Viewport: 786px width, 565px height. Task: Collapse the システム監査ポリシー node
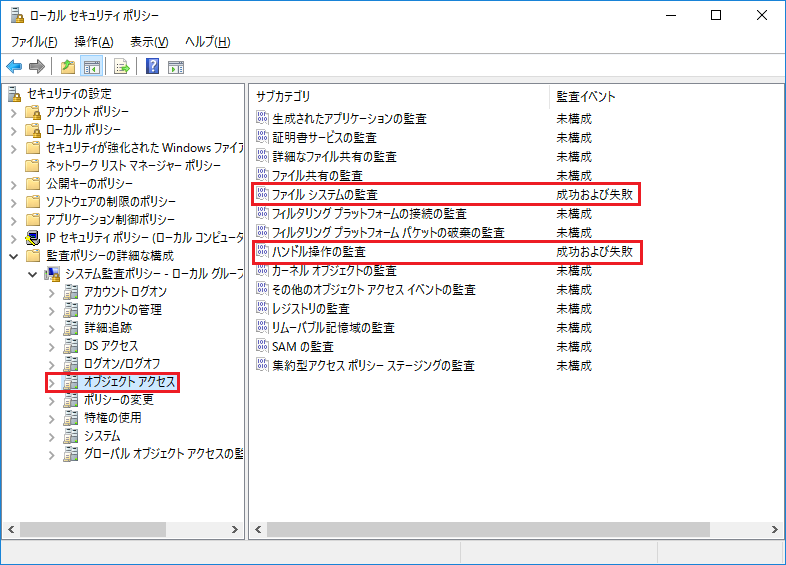pos(33,275)
